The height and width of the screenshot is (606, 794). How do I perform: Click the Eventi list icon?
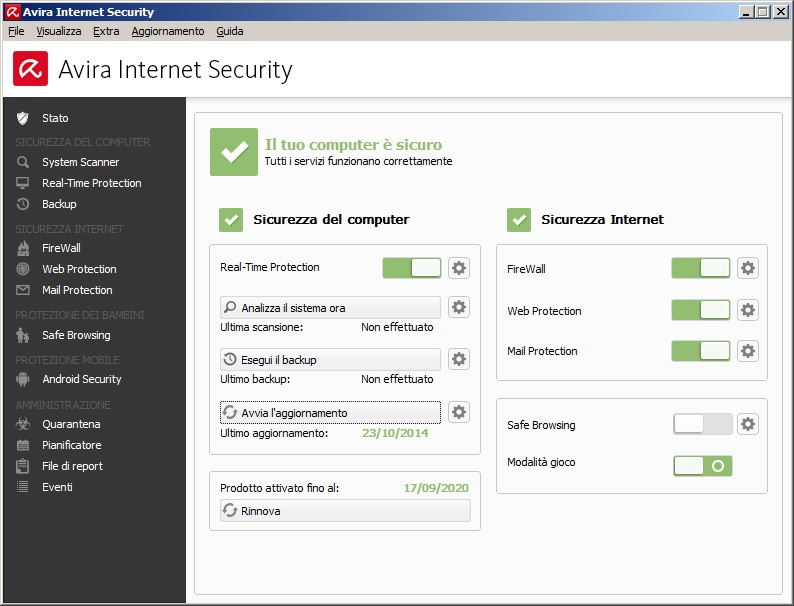point(22,487)
